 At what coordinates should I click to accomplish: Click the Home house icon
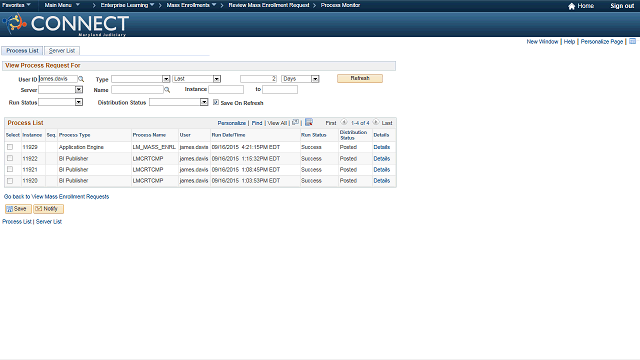point(571,6)
